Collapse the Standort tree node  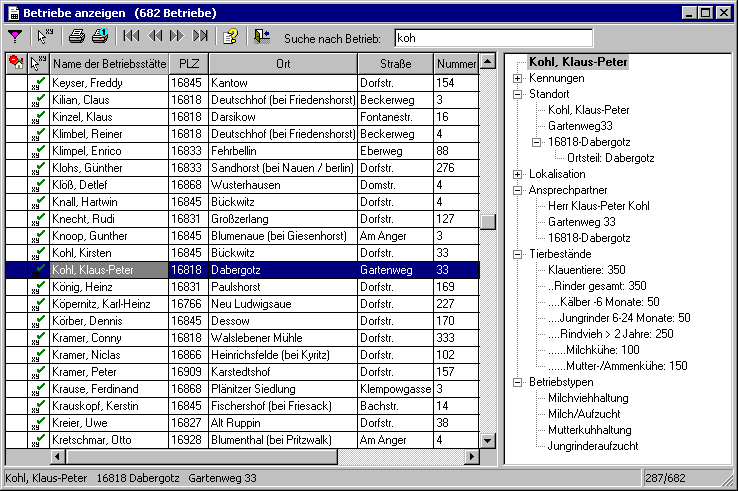(517, 95)
